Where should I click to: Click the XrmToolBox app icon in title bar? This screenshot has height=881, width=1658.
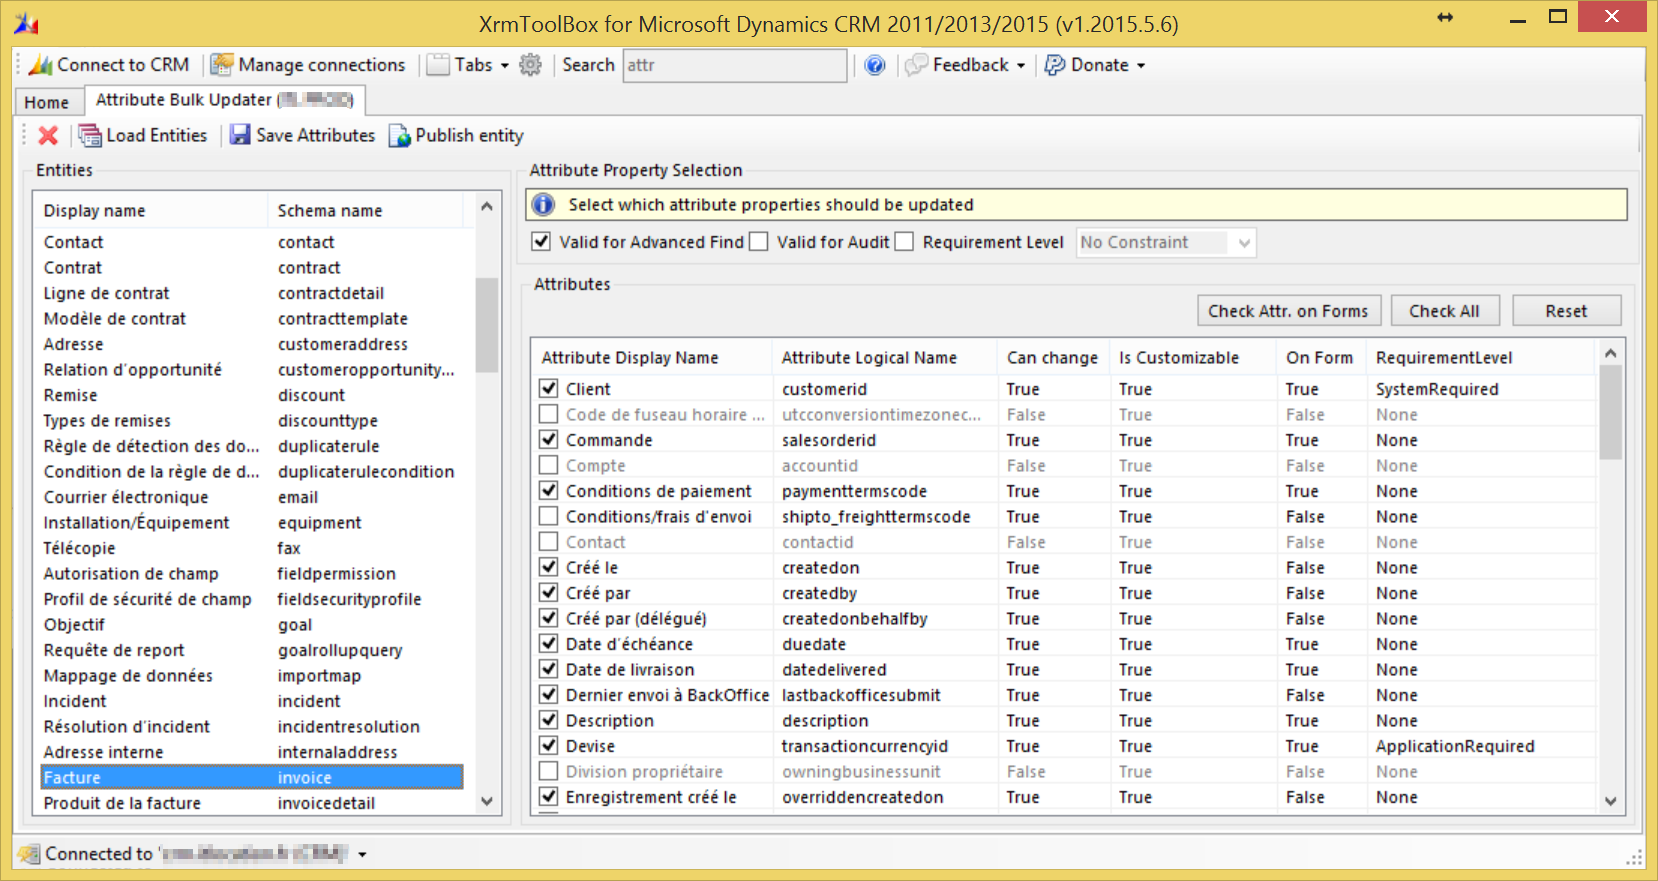pyautogui.click(x=26, y=23)
